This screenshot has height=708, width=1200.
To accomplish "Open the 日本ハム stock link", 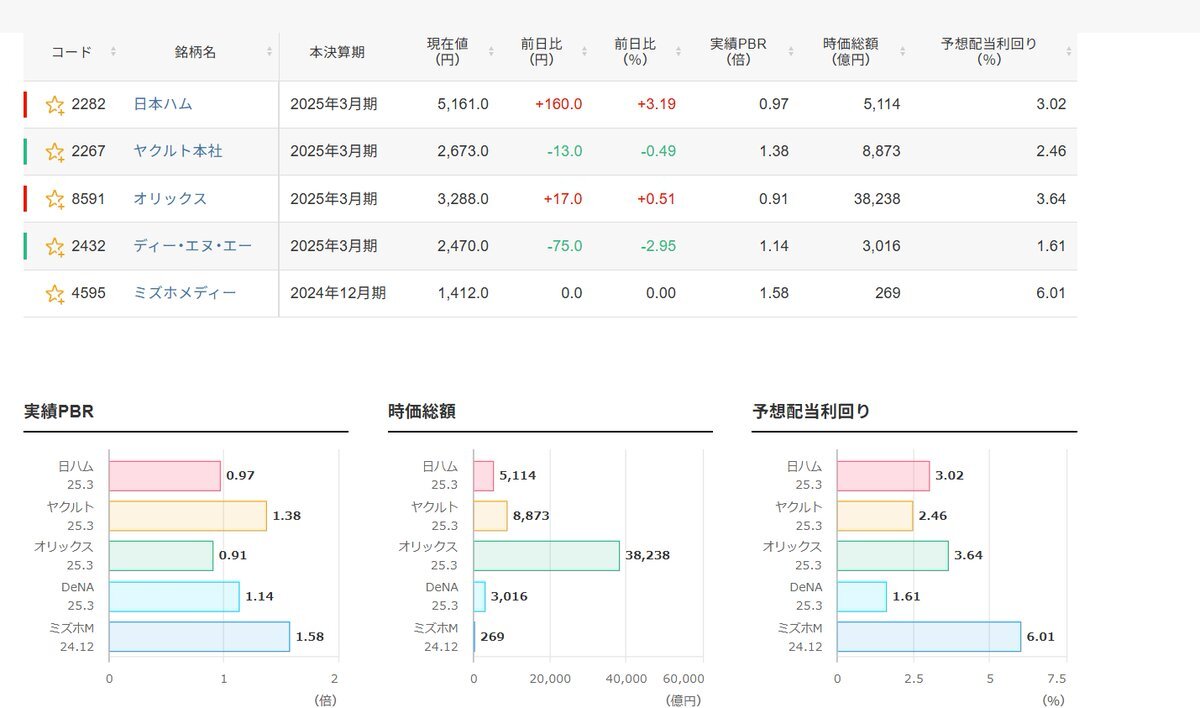I will tap(163, 104).
